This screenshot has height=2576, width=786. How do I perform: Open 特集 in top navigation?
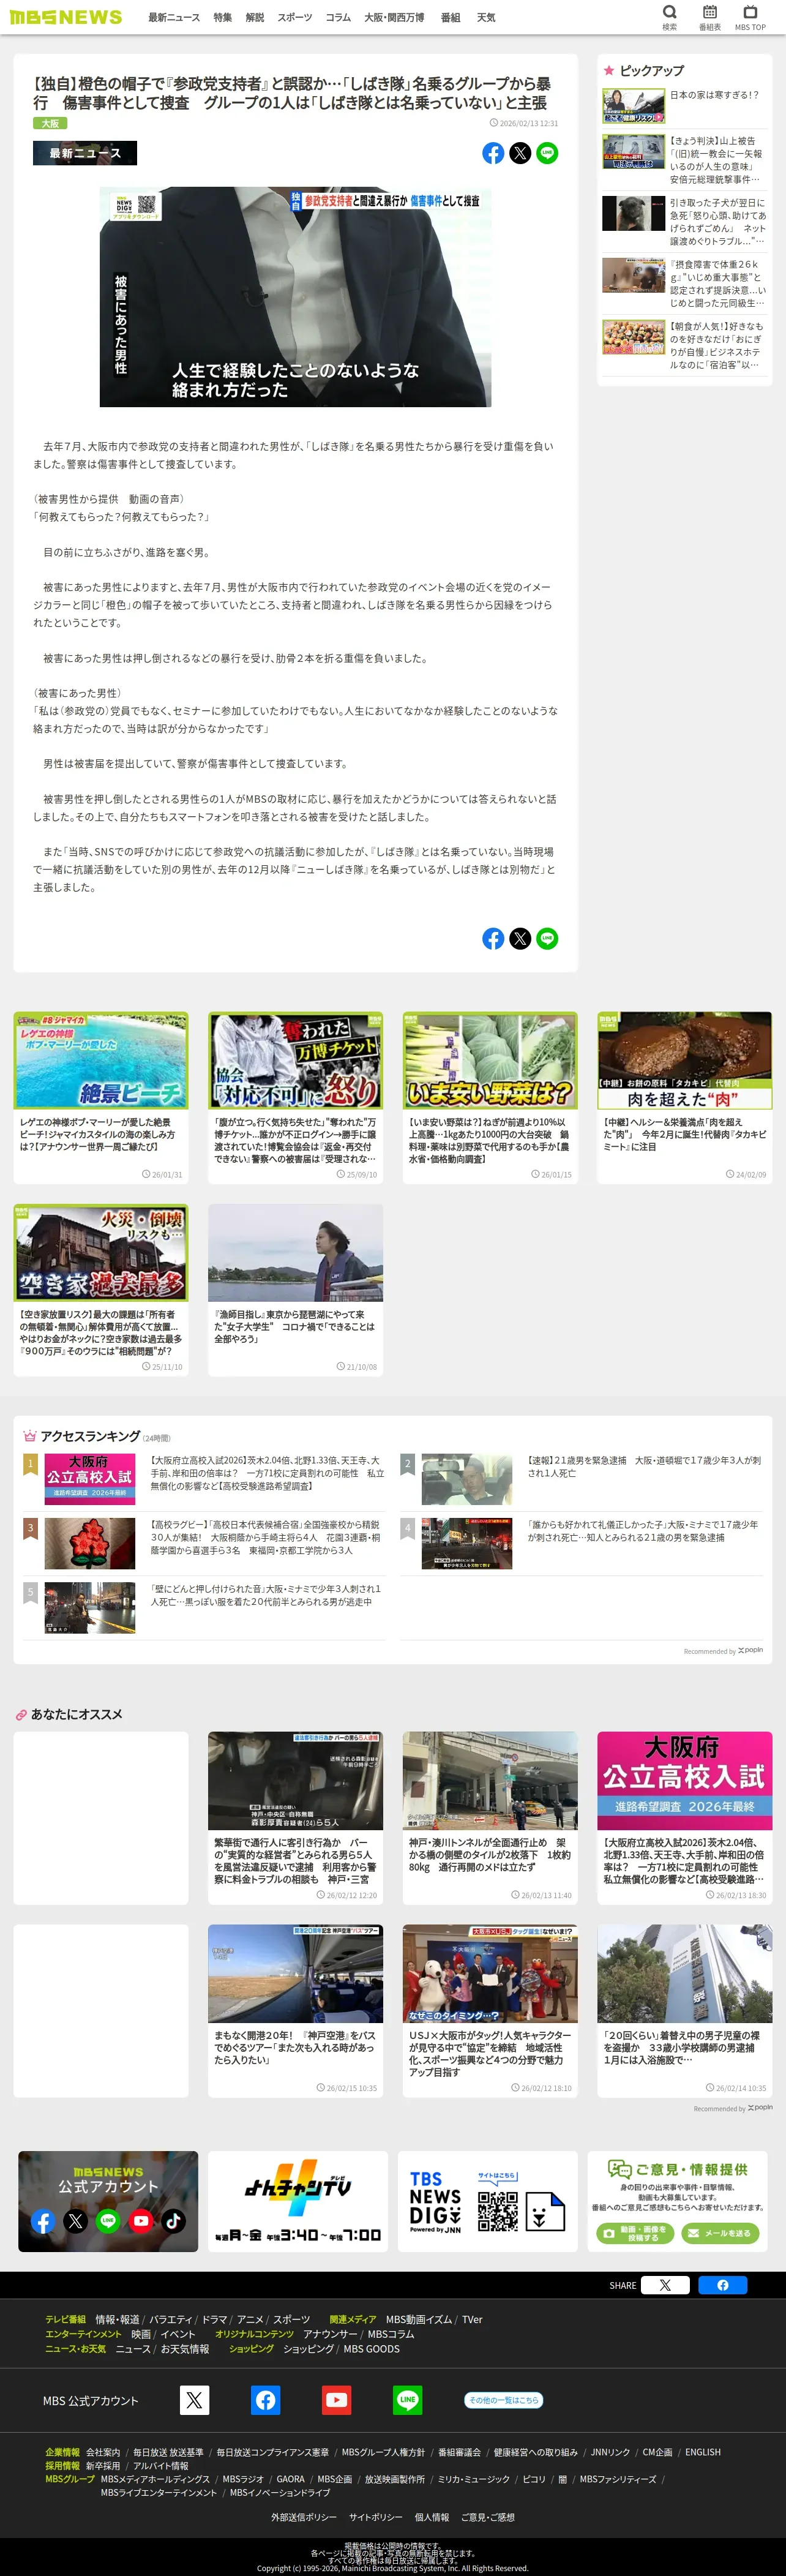pos(222,17)
